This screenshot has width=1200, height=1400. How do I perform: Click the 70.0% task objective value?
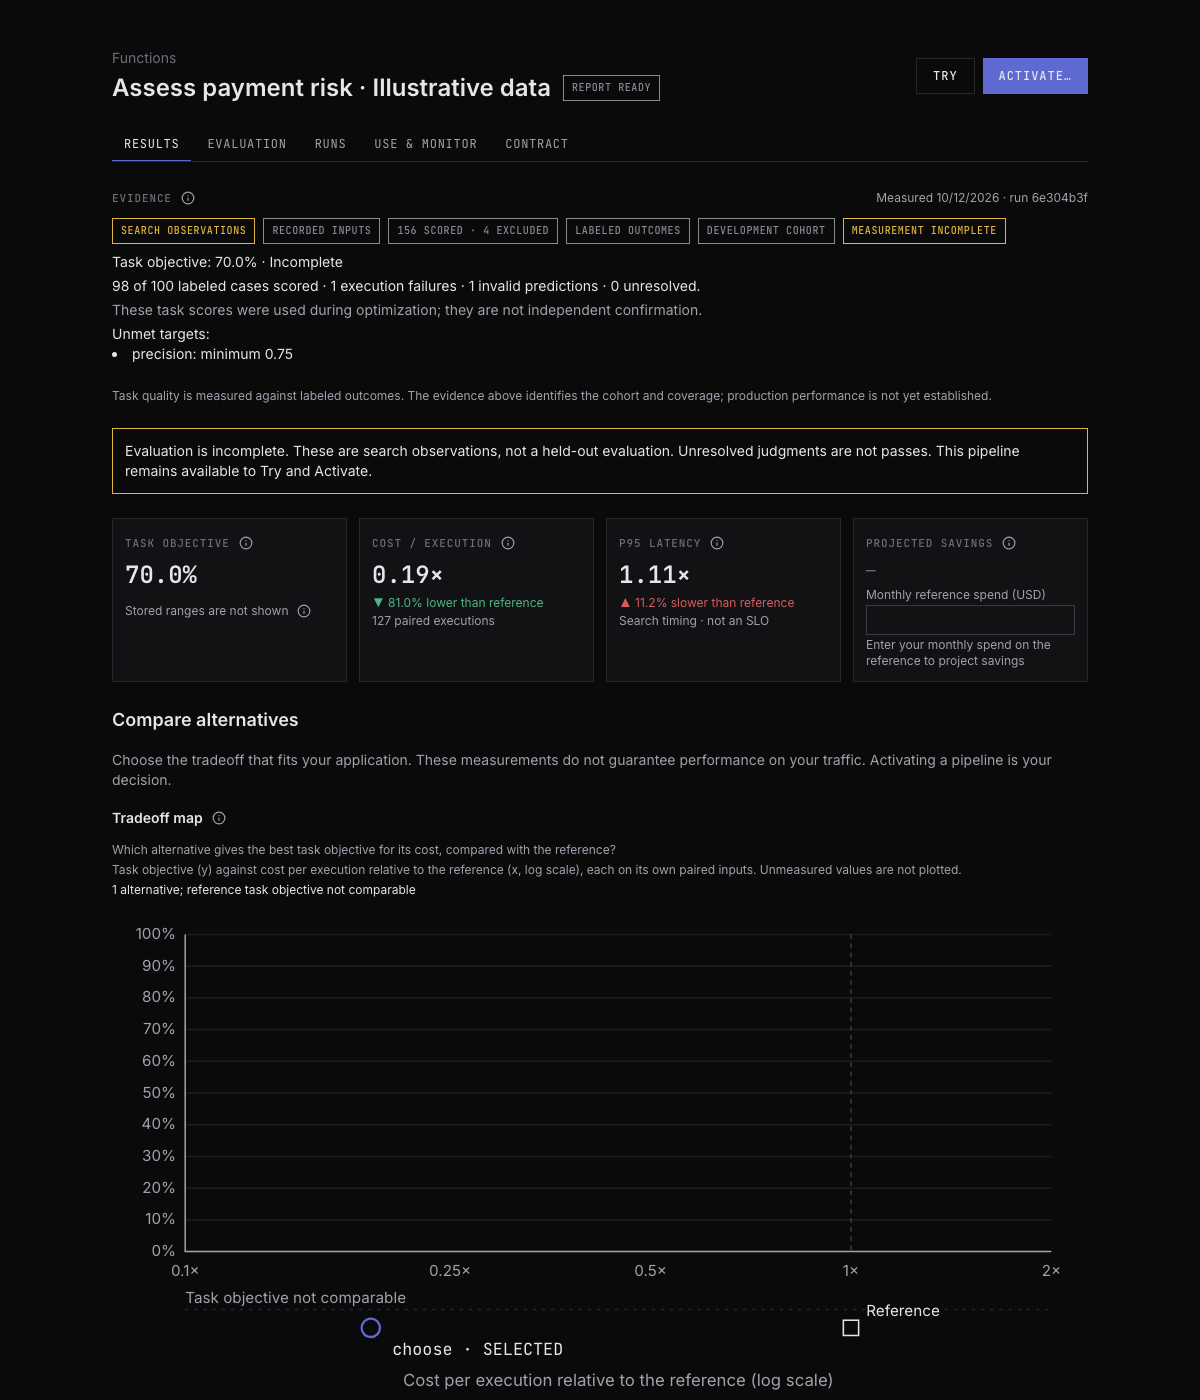pyautogui.click(x=161, y=575)
